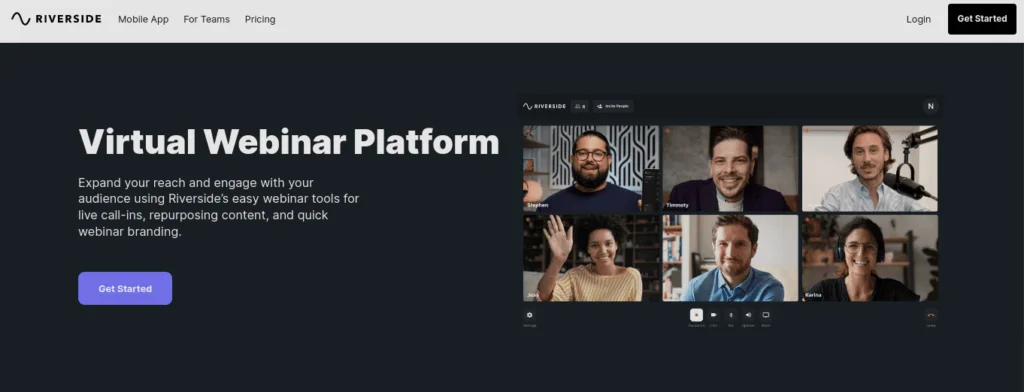Select Timmoty's video tile
The height and width of the screenshot is (392, 1024).
(x=730, y=169)
